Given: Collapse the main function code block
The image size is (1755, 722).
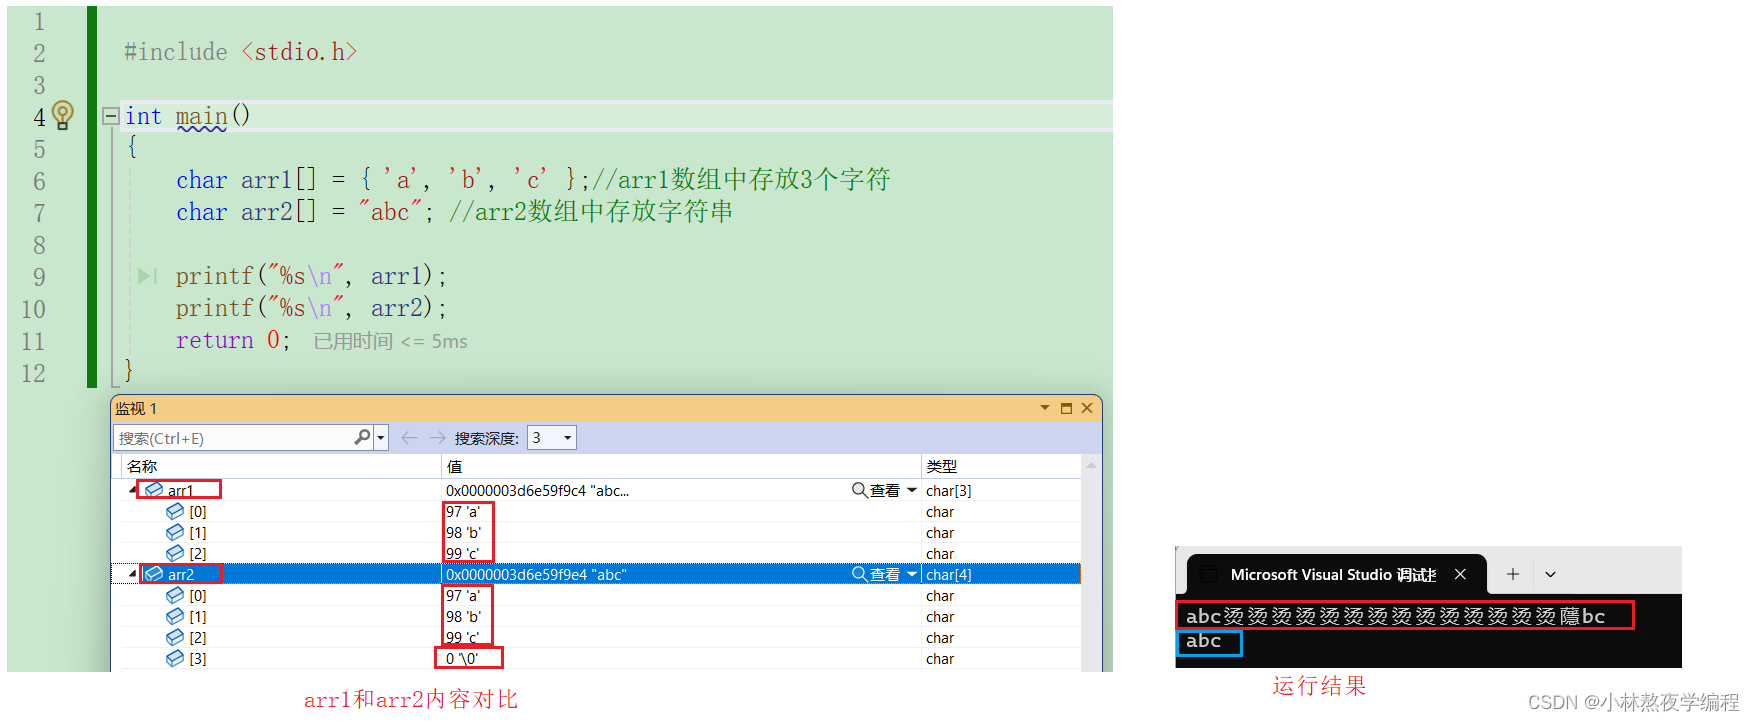Looking at the screenshot, I should [111, 116].
